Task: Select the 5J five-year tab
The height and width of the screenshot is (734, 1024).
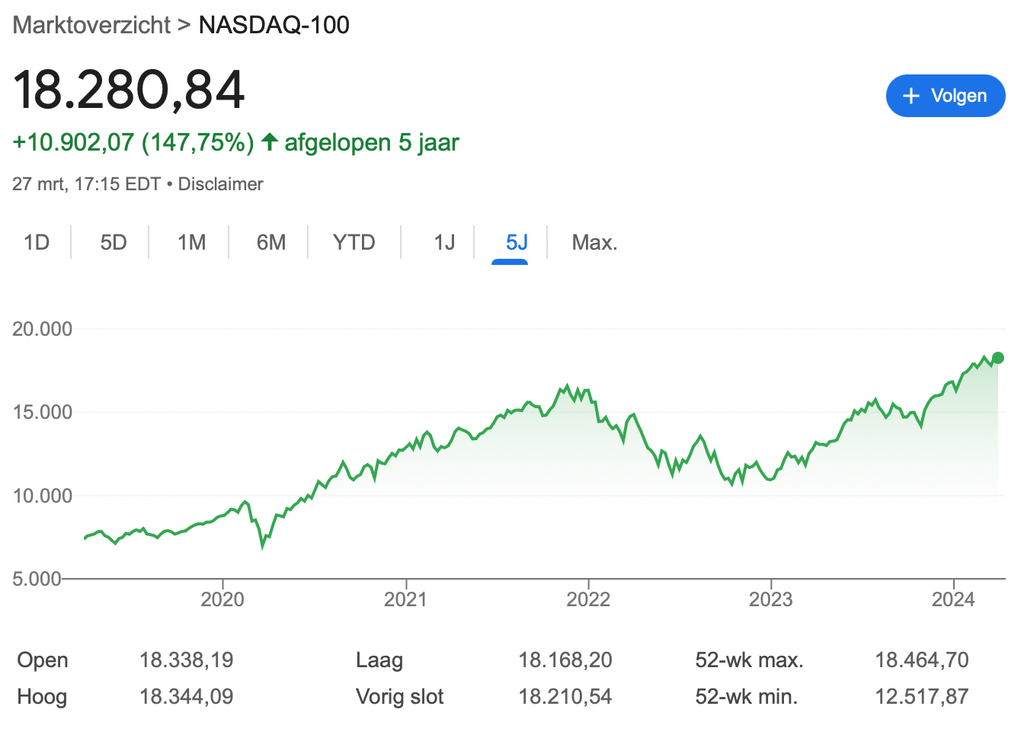Action: (516, 242)
